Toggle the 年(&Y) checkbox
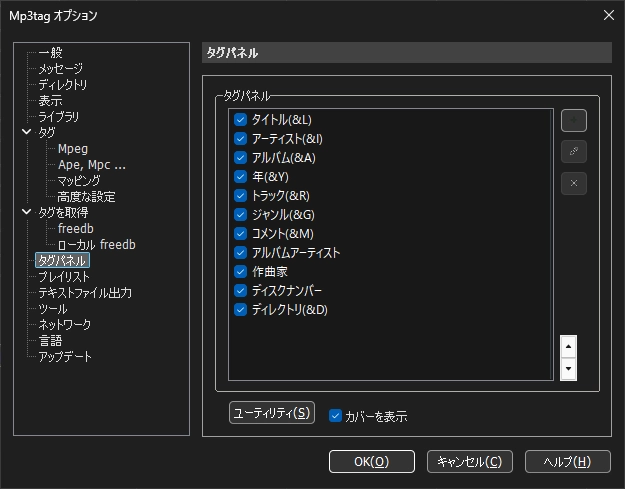Image resolution: width=625 pixels, height=489 pixels. [x=240, y=176]
